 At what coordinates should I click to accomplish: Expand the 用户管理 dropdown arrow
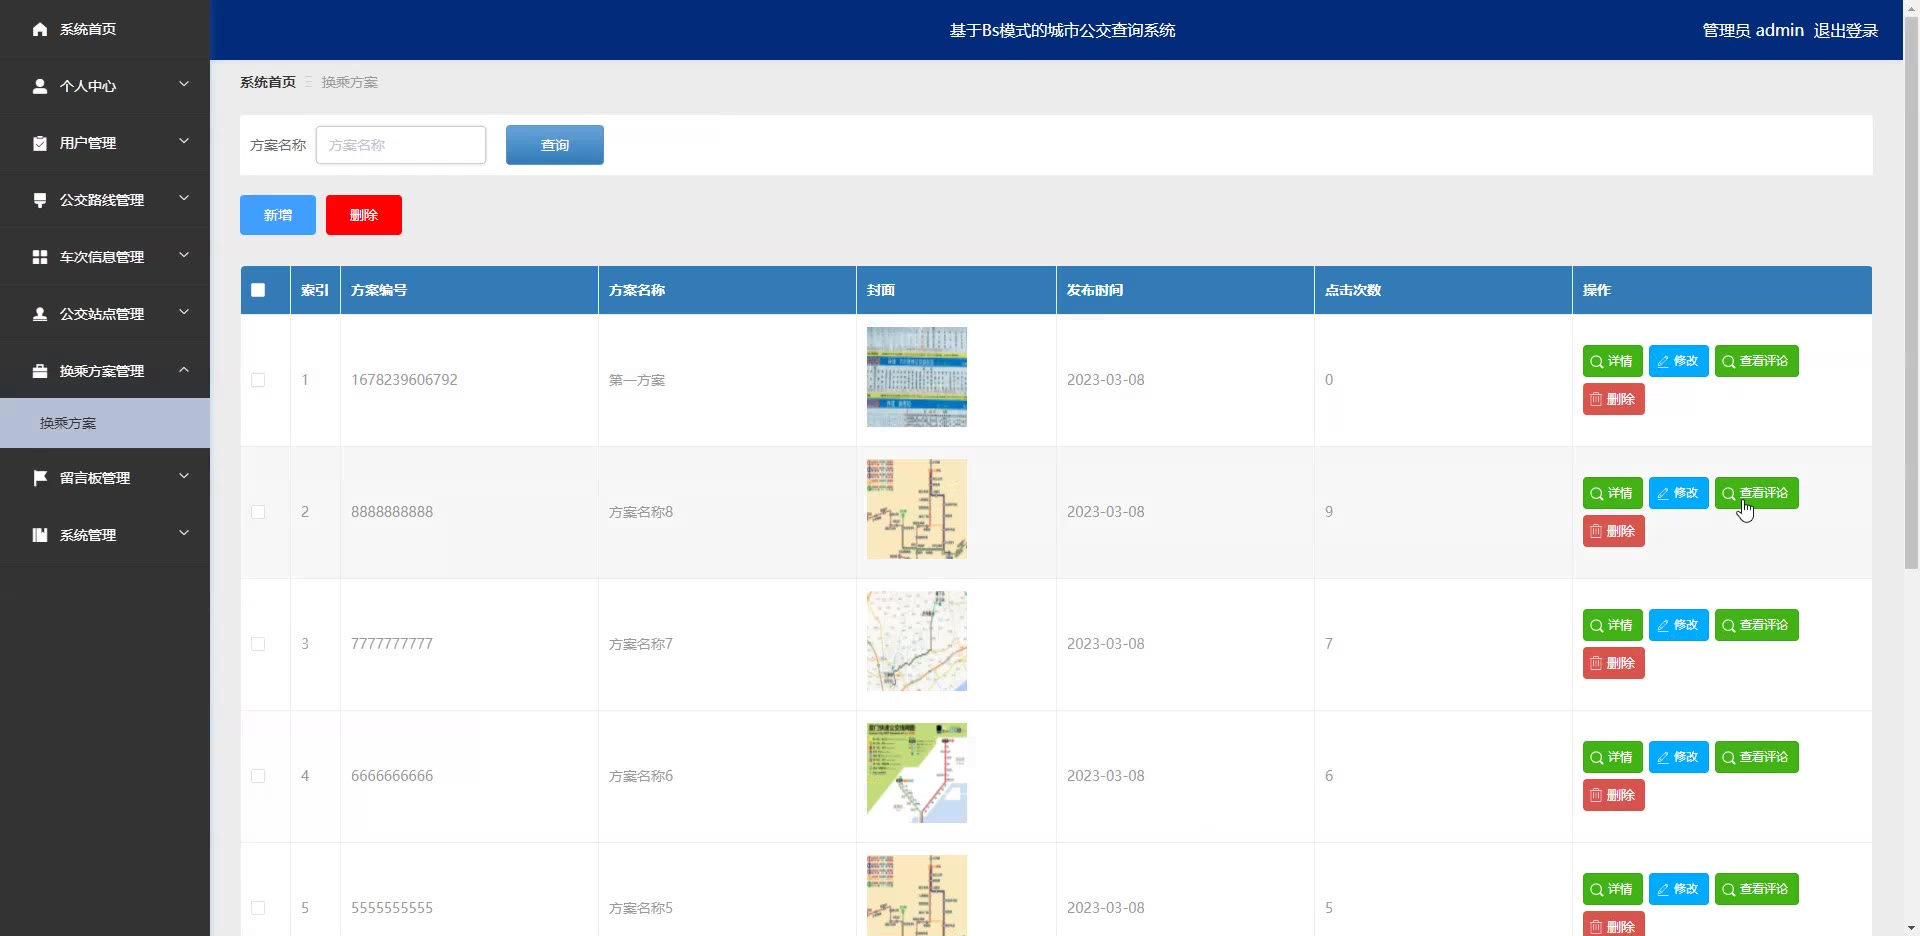(x=184, y=142)
